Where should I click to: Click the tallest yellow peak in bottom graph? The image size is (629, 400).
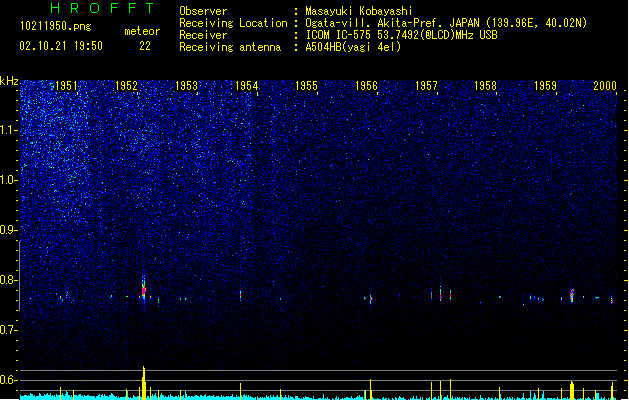144,383
